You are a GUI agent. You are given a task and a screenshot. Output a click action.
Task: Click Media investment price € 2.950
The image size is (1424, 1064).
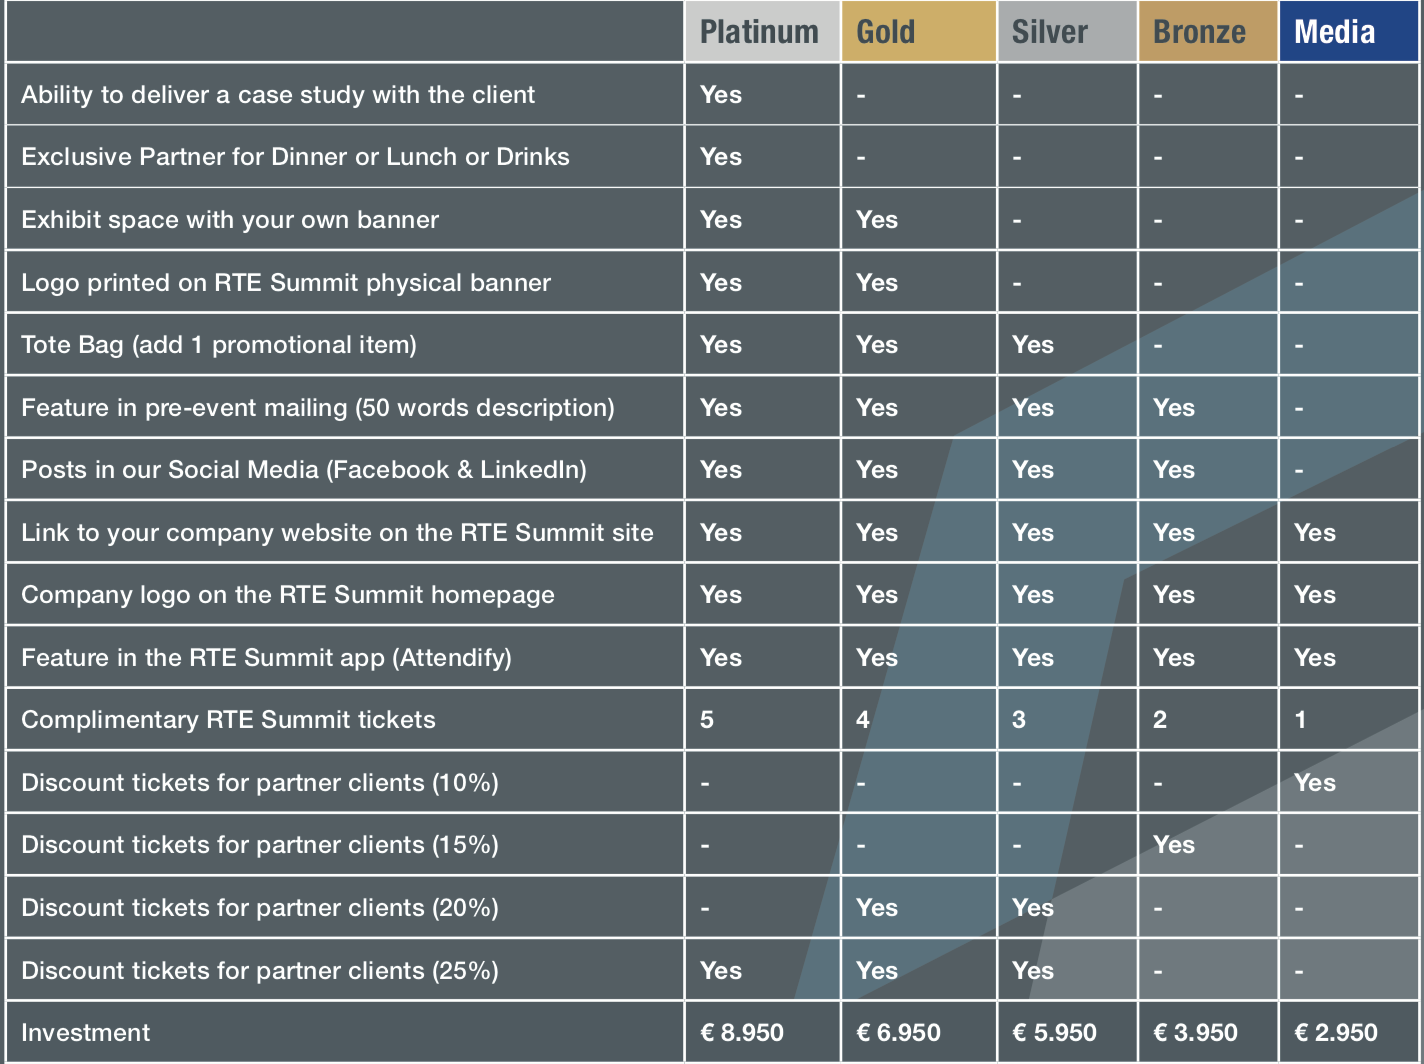click(1336, 1033)
